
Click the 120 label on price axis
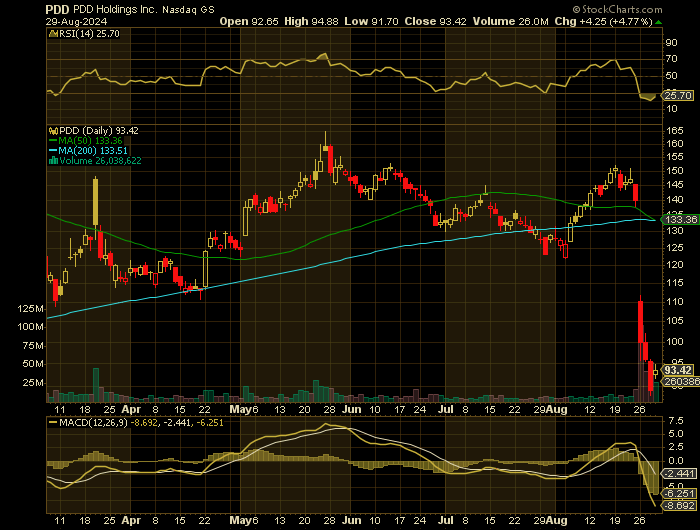point(675,265)
